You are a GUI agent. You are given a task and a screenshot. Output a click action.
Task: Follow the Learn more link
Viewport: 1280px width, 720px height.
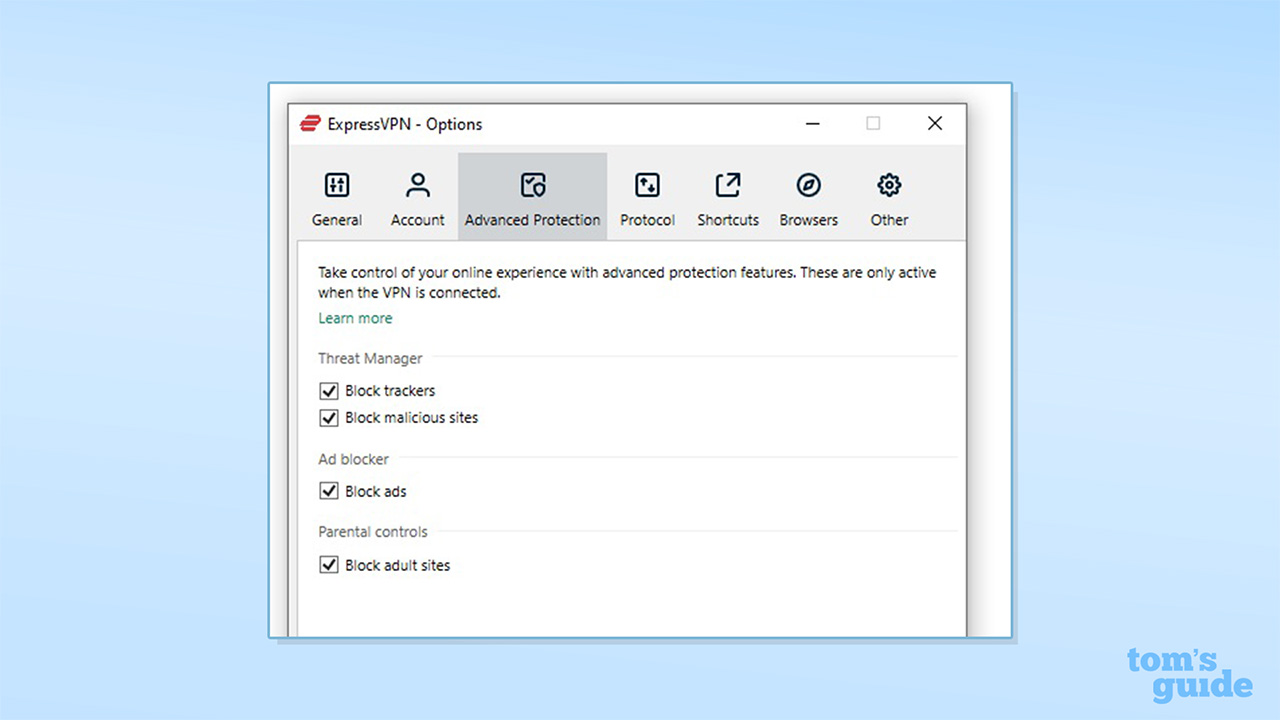click(355, 318)
